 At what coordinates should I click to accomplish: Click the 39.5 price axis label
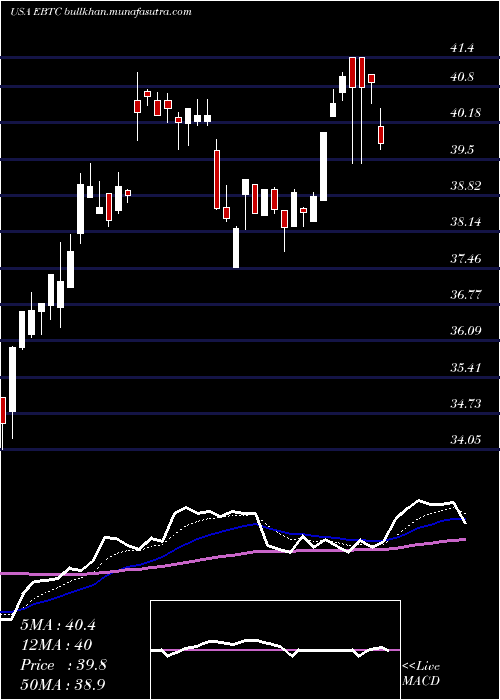pos(463,150)
